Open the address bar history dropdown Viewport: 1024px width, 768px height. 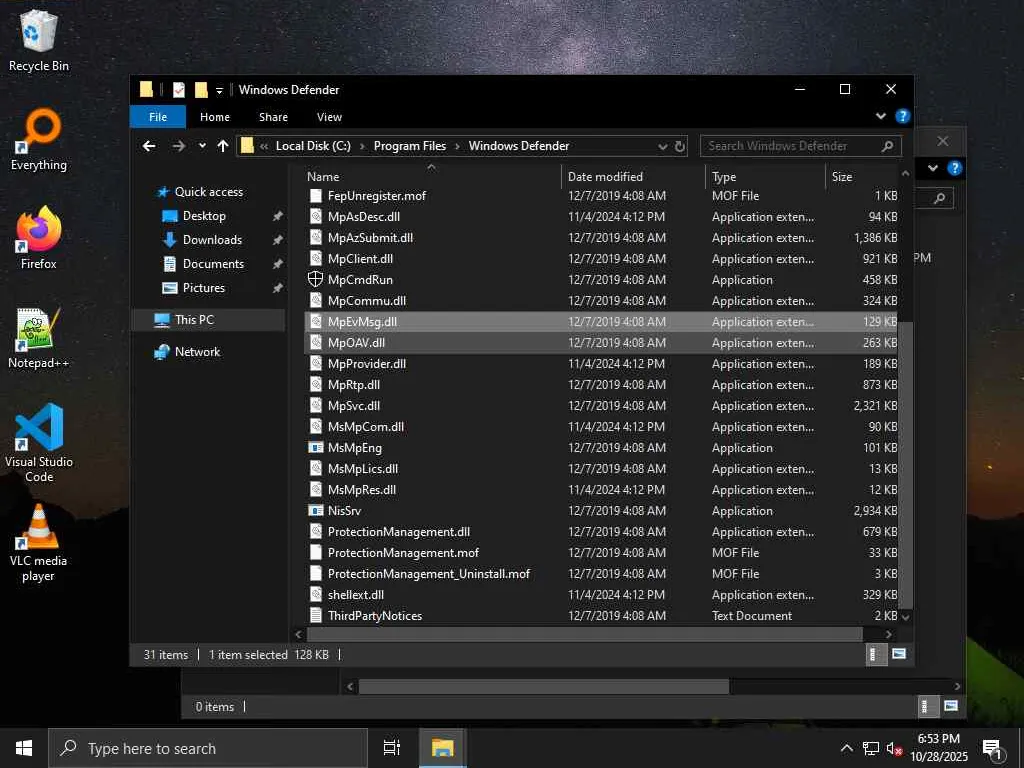click(663, 146)
